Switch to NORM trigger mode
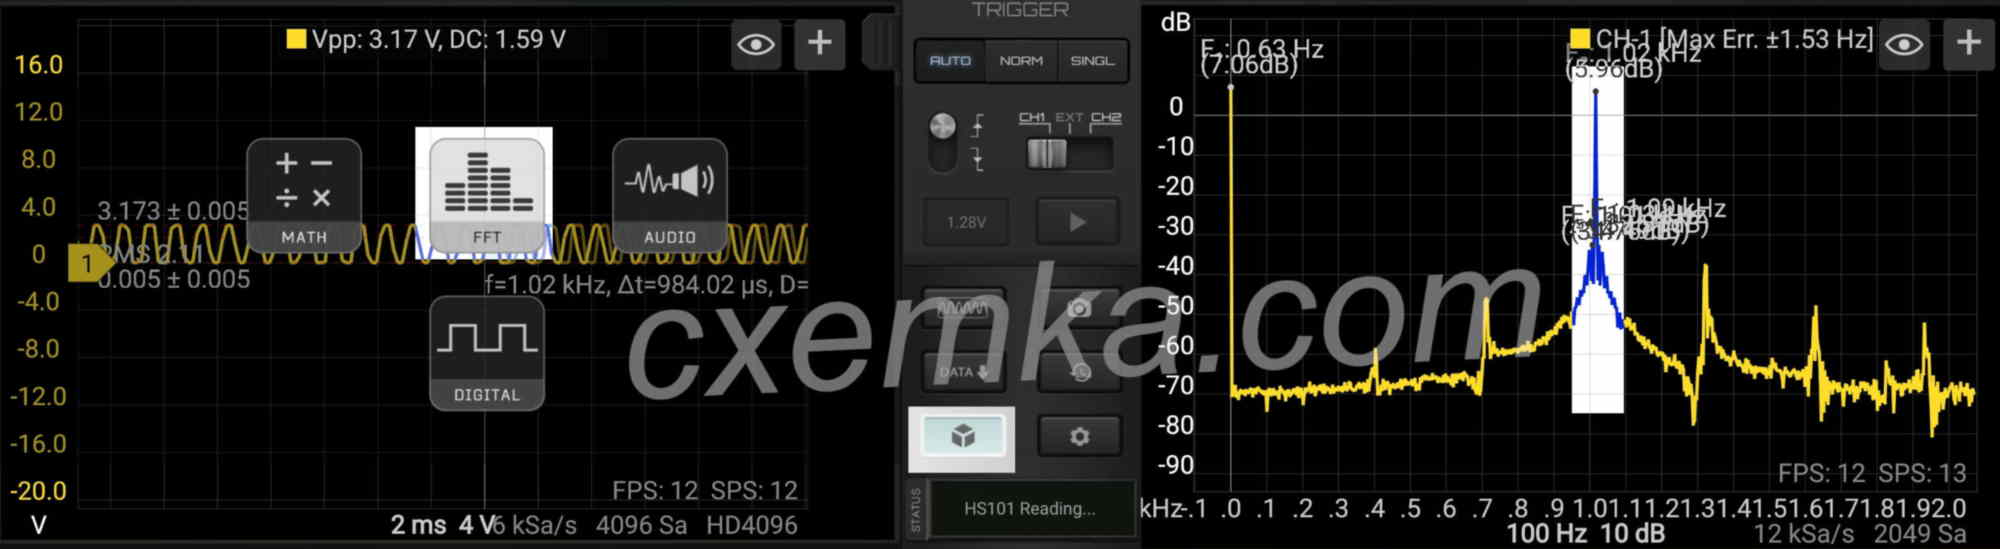 click(1021, 61)
